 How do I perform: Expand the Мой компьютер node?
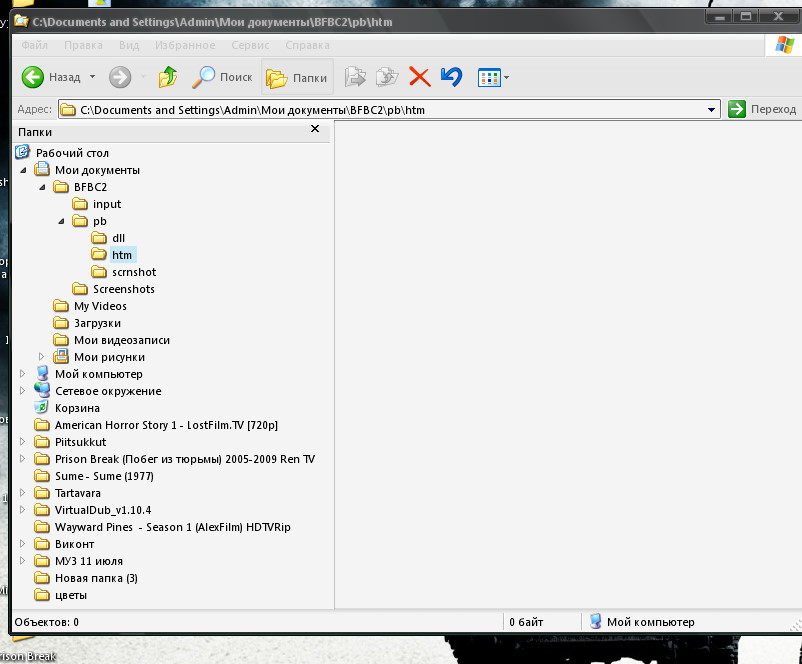tap(23, 373)
